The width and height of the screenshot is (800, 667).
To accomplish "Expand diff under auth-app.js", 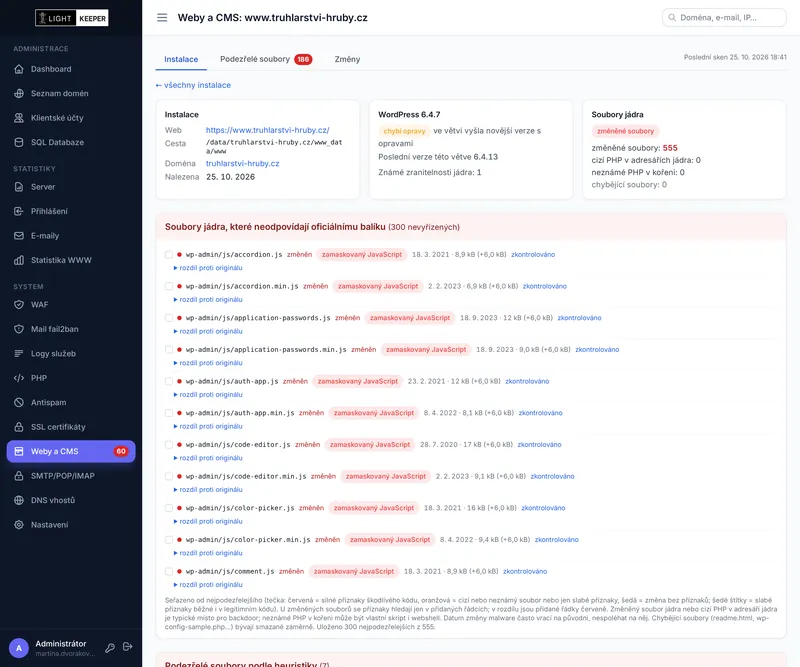I will (x=208, y=394).
